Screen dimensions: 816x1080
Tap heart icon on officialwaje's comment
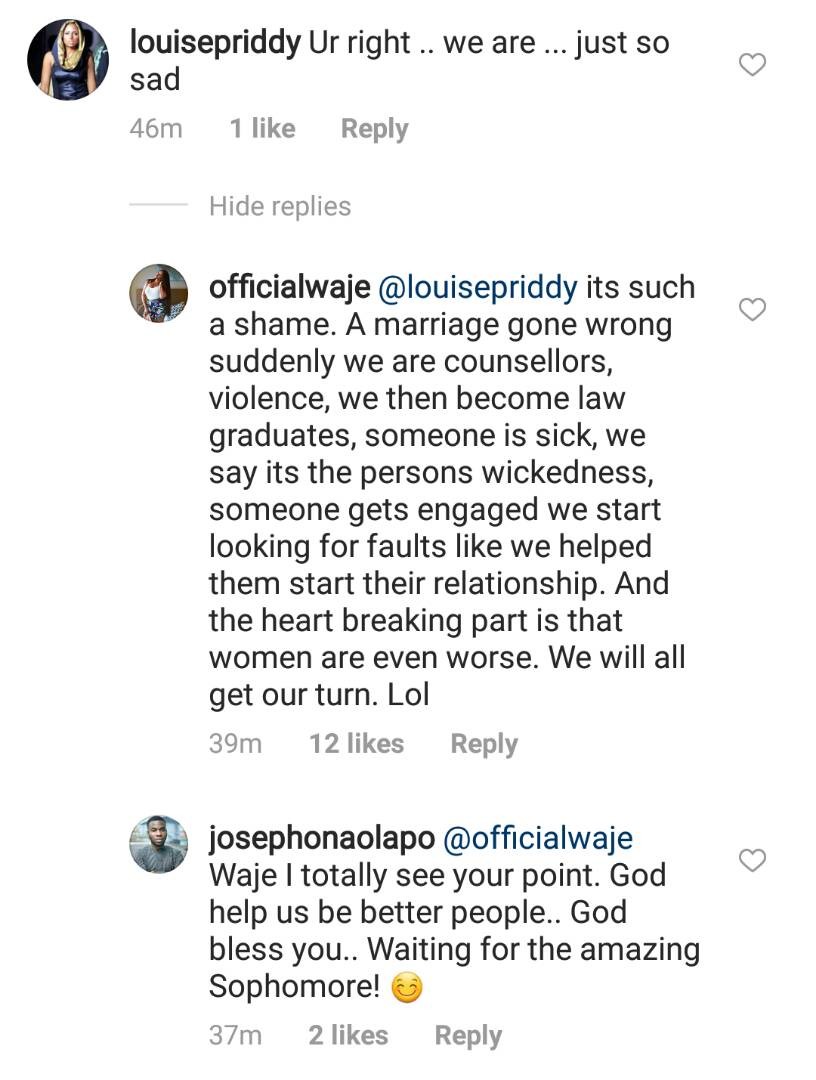[x=751, y=310]
